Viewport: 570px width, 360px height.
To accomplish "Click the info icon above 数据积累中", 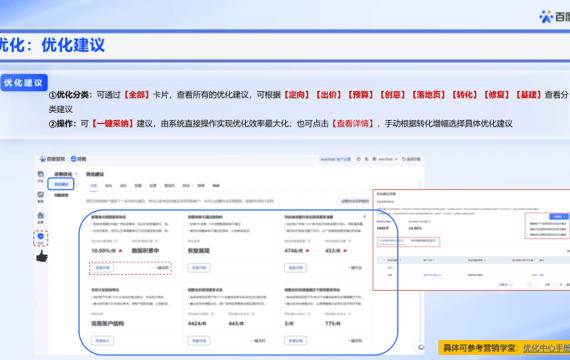I will pos(156,241).
